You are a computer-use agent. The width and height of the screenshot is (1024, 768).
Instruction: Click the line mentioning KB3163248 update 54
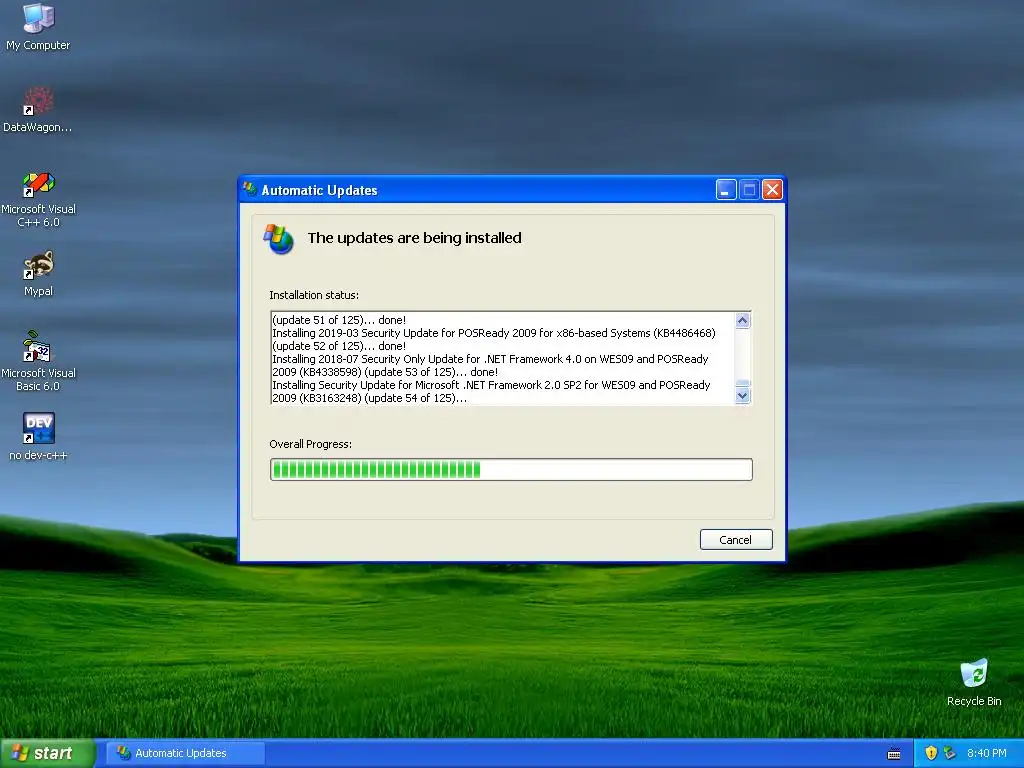click(x=370, y=398)
